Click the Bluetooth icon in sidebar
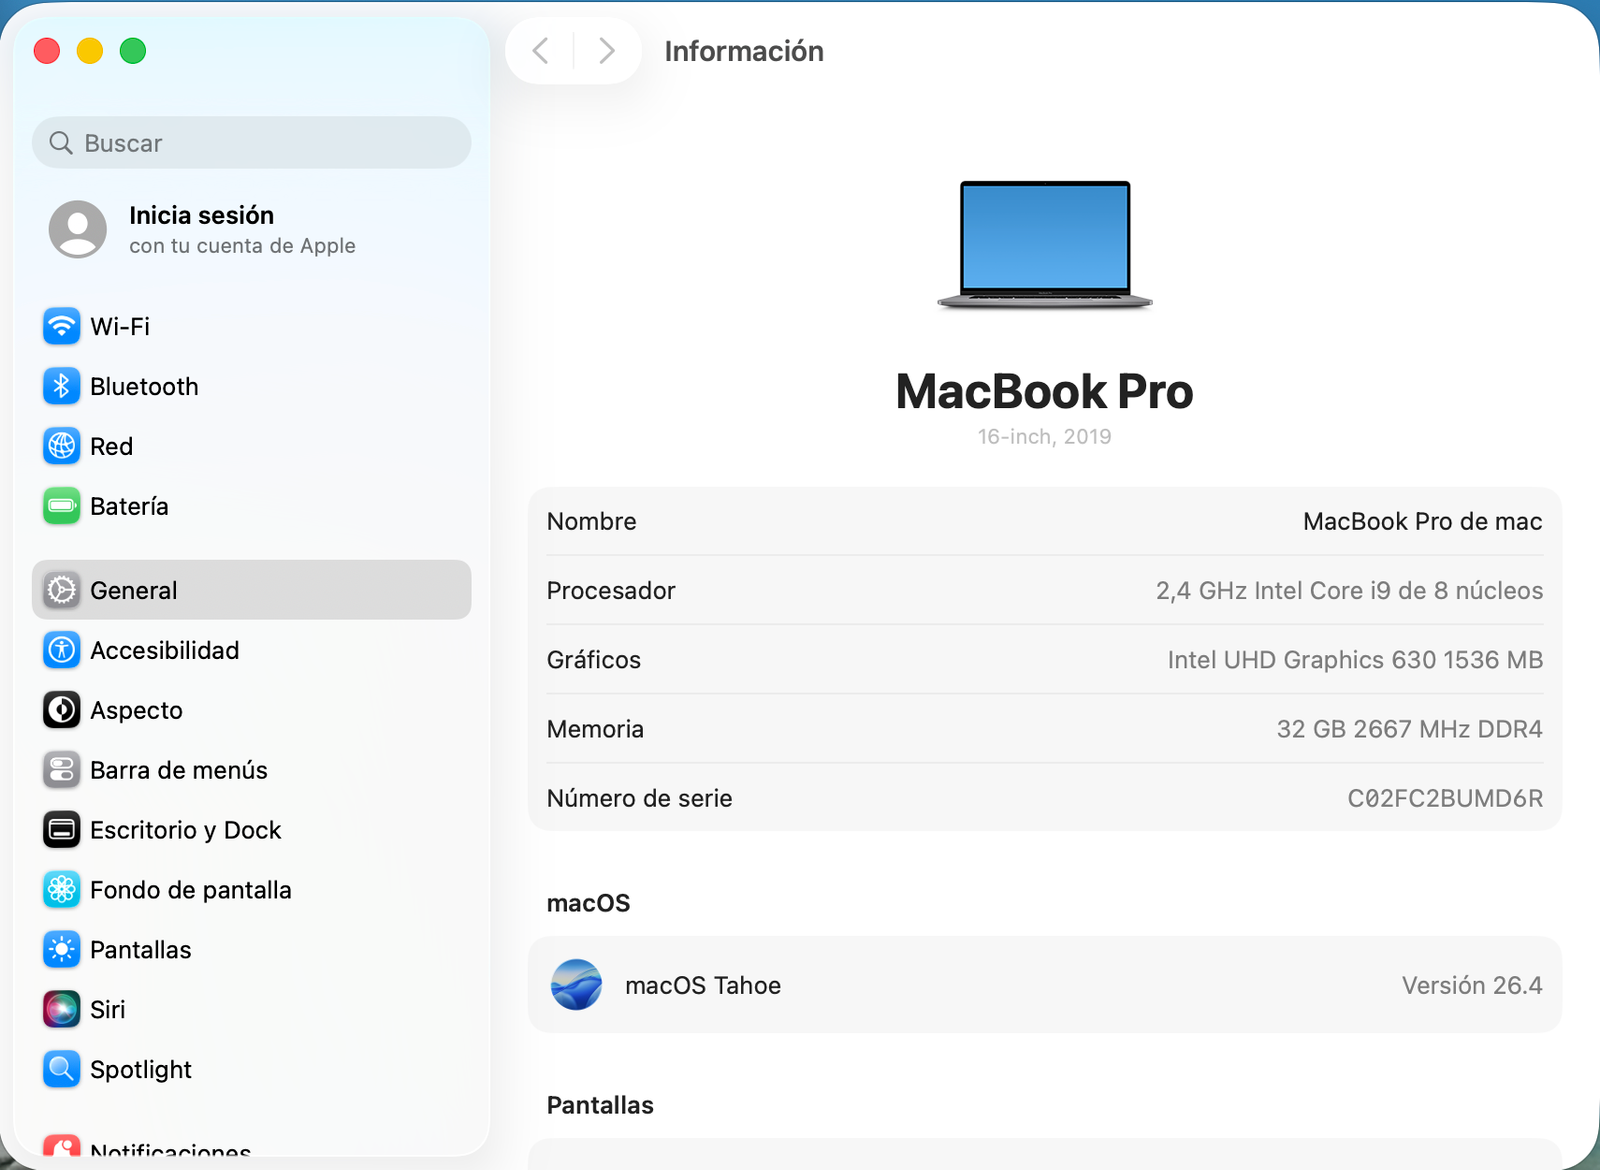Screen dimensions: 1600x1170 pos(61,386)
